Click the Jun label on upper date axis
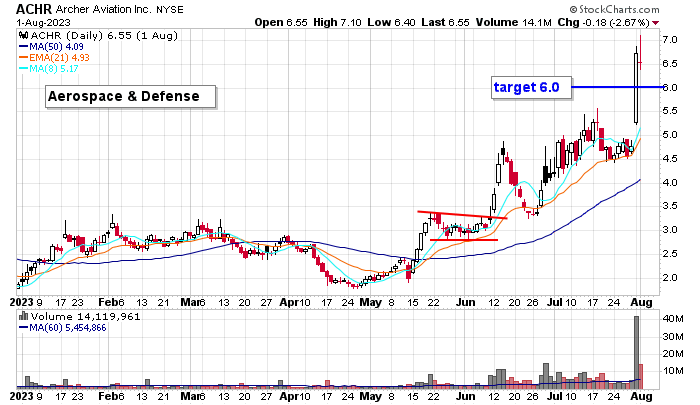This screenshot has width=700, height=405. coord(465,302)
